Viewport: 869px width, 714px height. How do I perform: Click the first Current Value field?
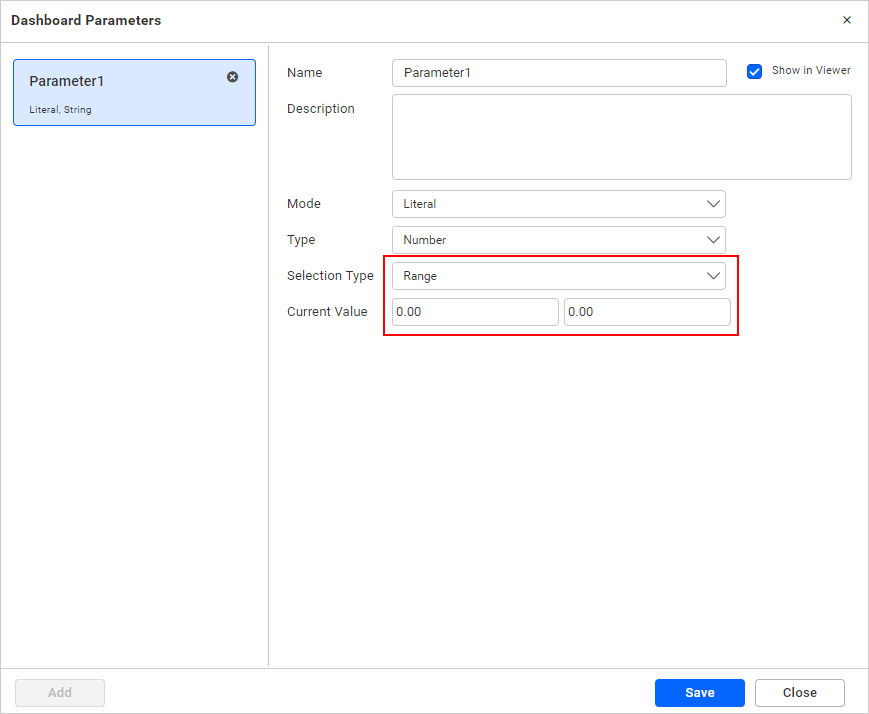[474, 312]
